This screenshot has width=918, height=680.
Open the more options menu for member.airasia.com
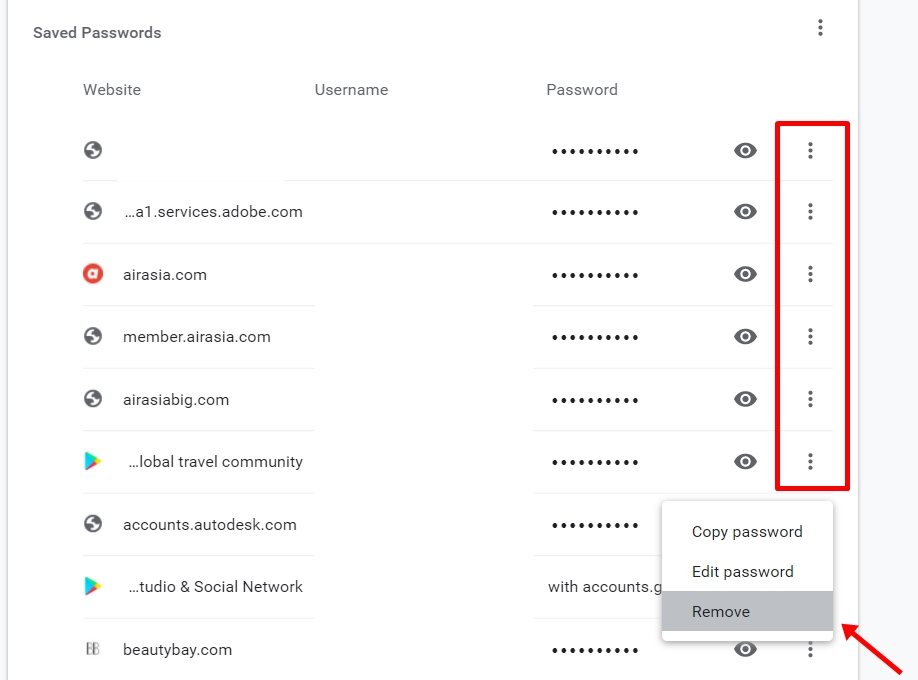[x=810, y=336]
